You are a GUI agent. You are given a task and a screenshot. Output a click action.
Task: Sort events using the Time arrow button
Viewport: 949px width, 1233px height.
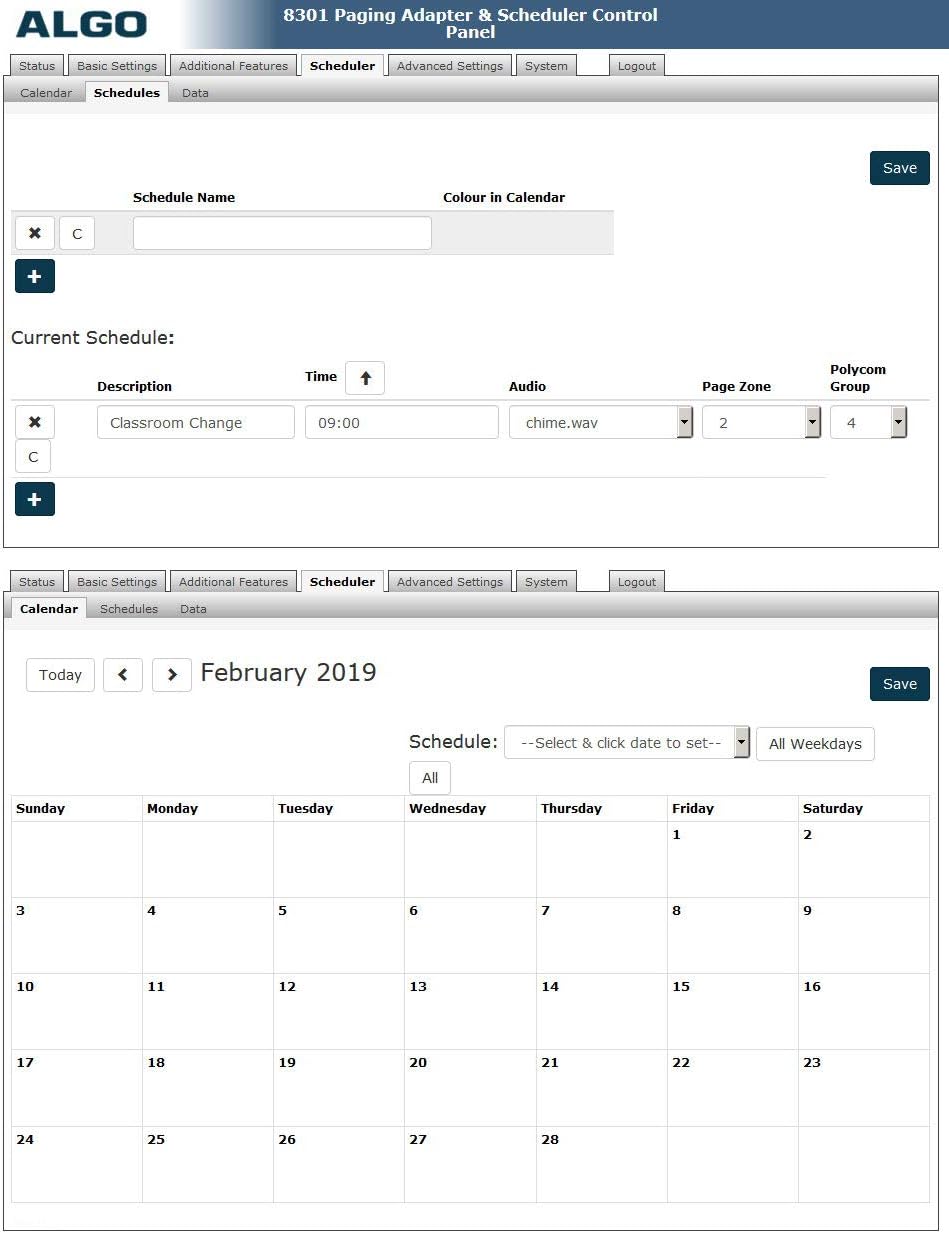(x=365, y=378)
